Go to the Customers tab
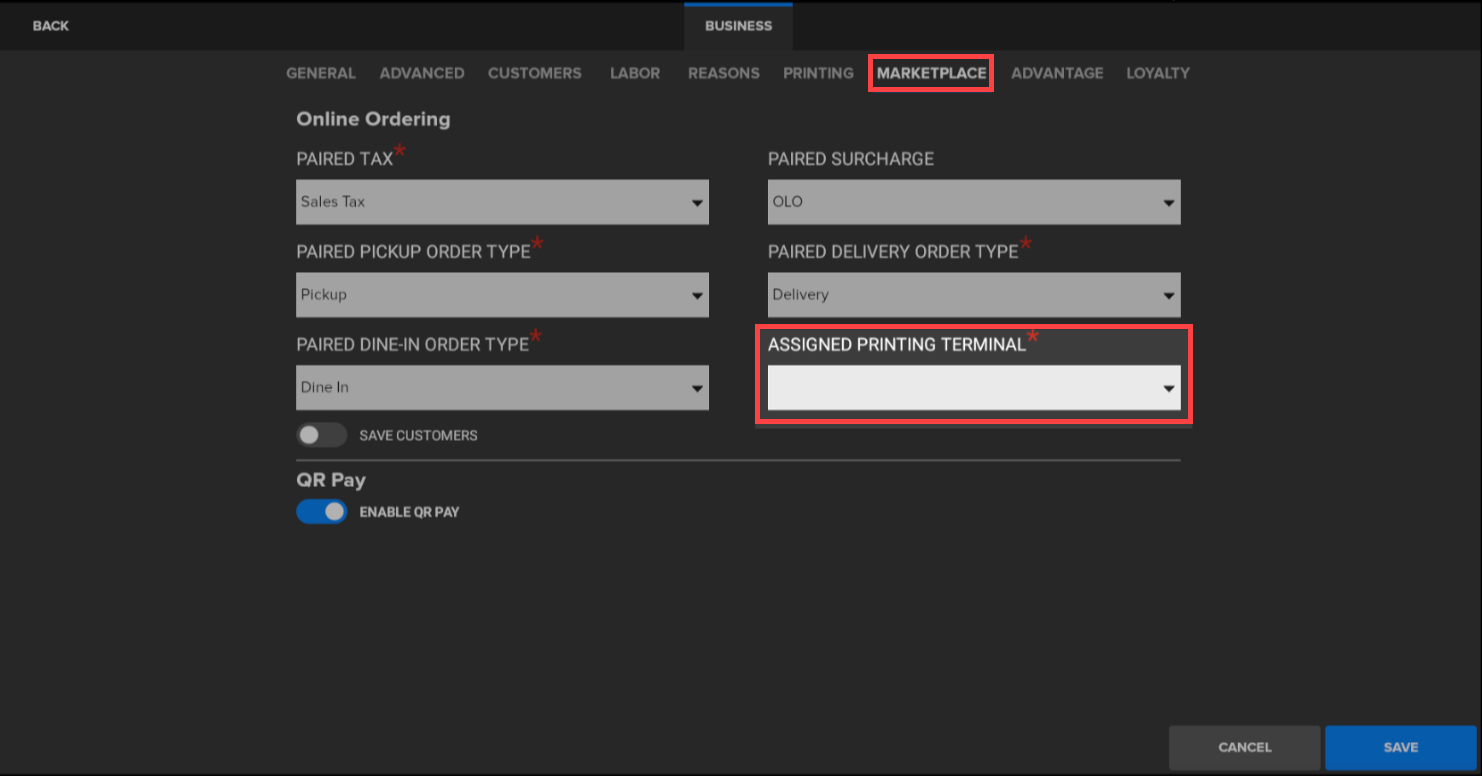The image size is (1482, 776). [x=534, y=73]
